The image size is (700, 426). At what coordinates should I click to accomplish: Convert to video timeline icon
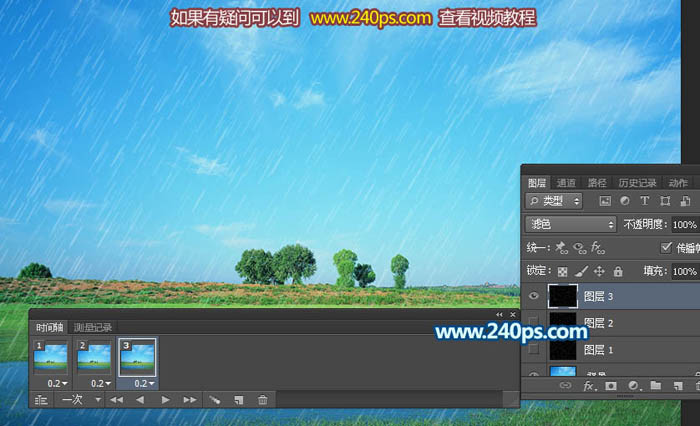tap(41, 400)
